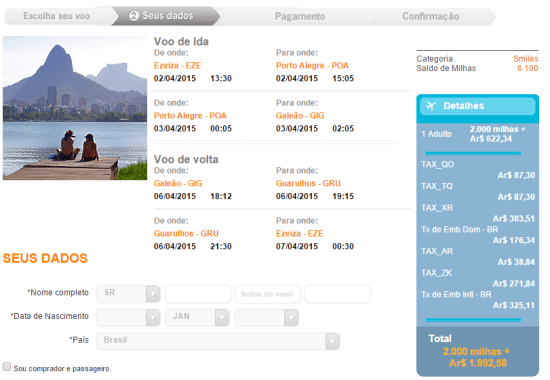Click 'Ezeiza - EZE' outbound origin
Viewport: 550px width, 380px height.
177,66
